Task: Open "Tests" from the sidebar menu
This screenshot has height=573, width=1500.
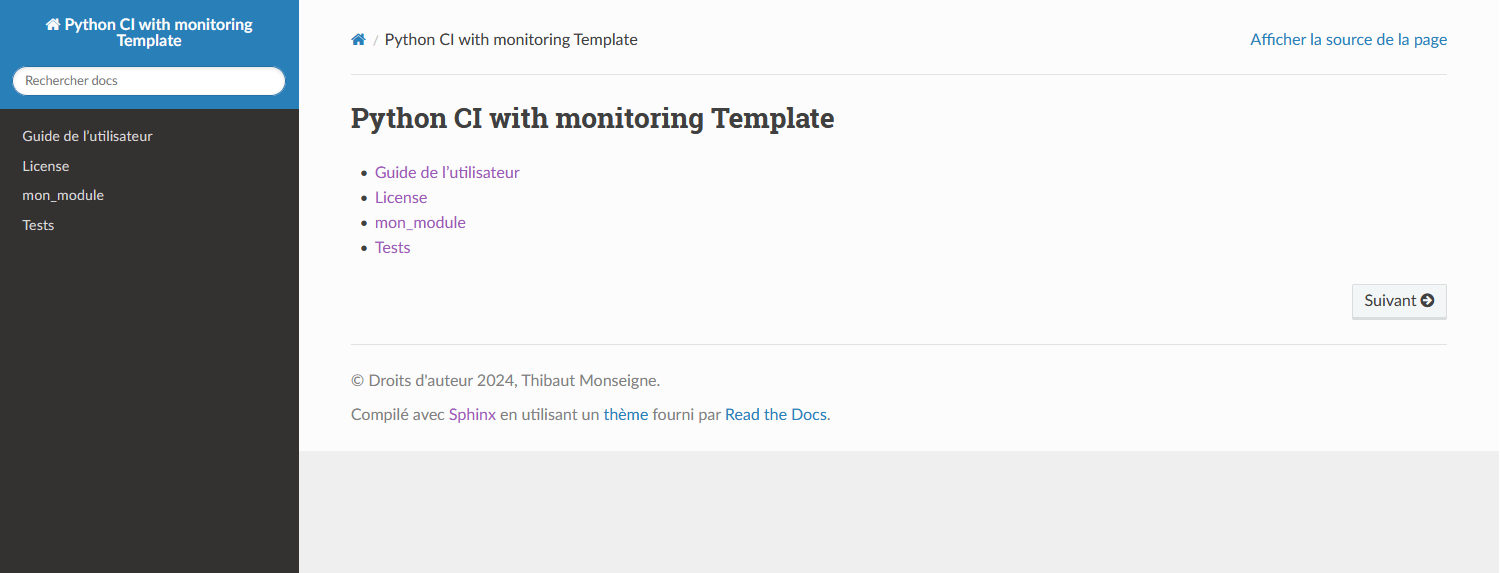Action: point(38,225)
